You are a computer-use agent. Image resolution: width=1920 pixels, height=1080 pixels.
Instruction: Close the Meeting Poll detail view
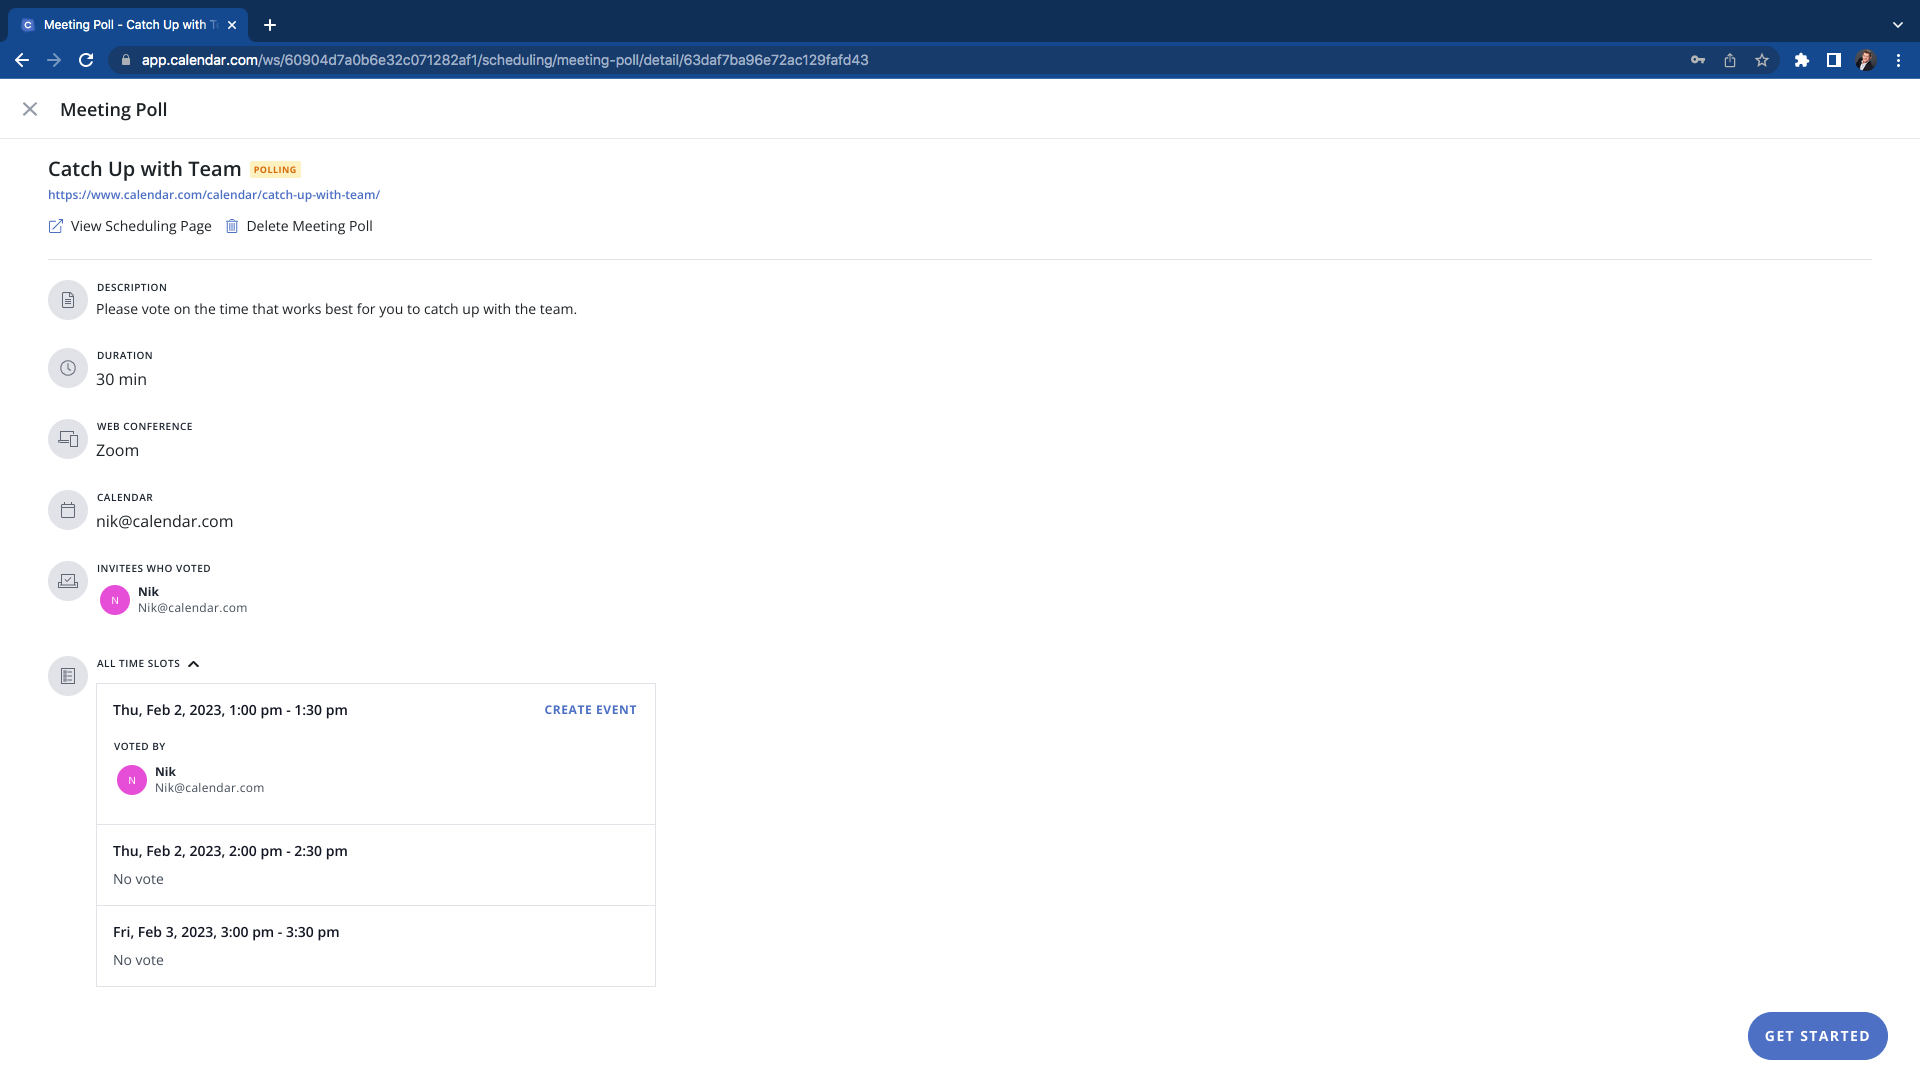(30, 109)
